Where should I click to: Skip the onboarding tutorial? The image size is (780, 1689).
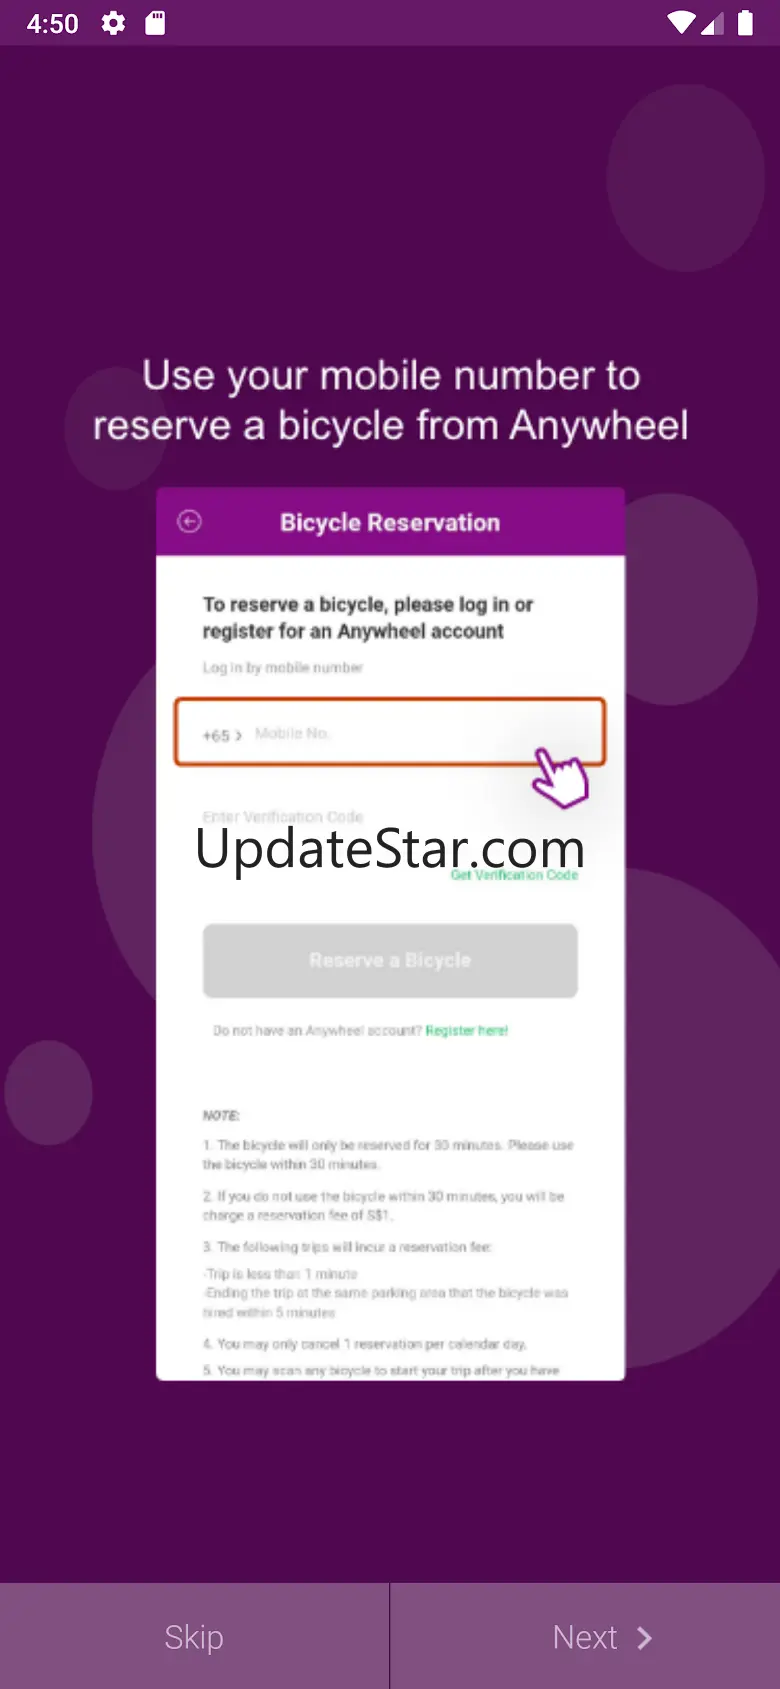(194, 1636)
